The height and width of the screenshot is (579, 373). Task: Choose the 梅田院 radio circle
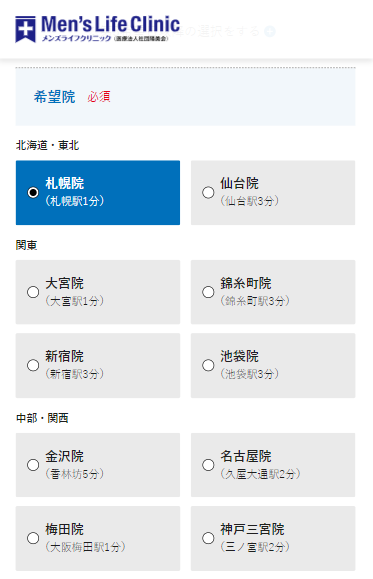pos(33,538)
